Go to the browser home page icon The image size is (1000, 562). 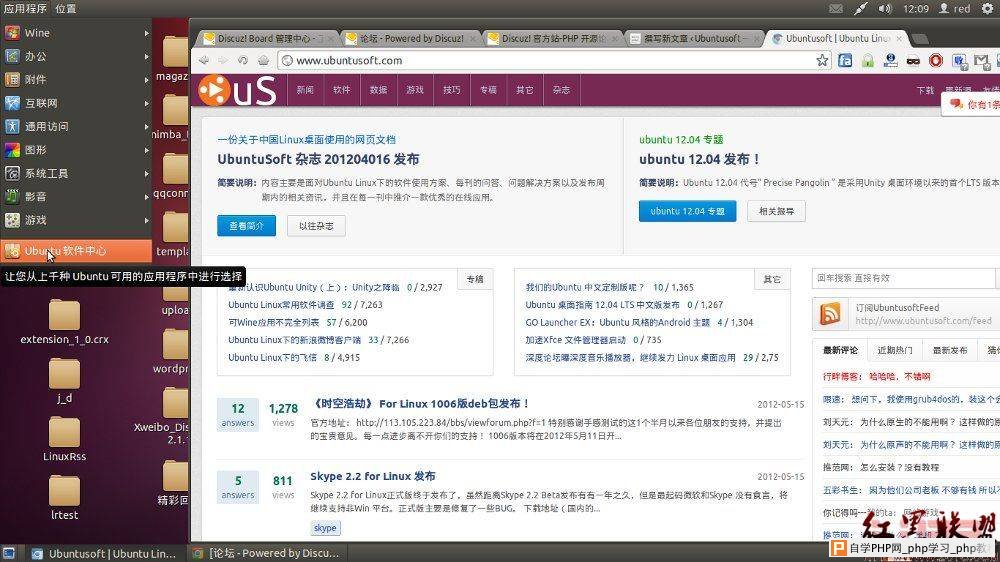tap(263, 60)
